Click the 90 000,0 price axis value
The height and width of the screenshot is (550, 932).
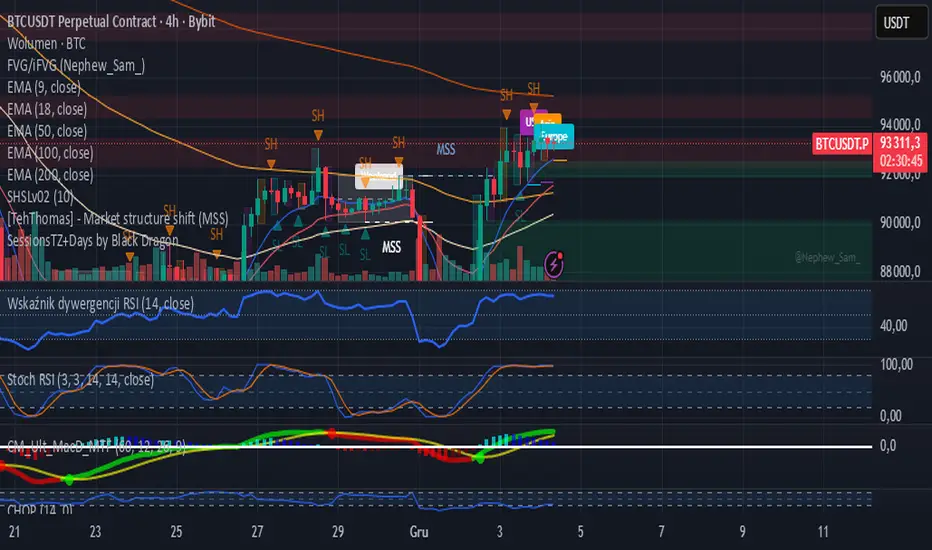(x=899, y=222)
